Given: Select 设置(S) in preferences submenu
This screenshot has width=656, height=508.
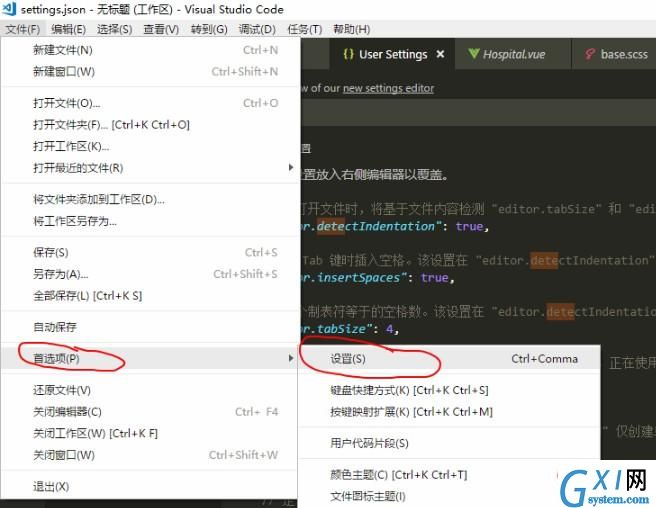Looking at the screenshot, I should 449,359.
